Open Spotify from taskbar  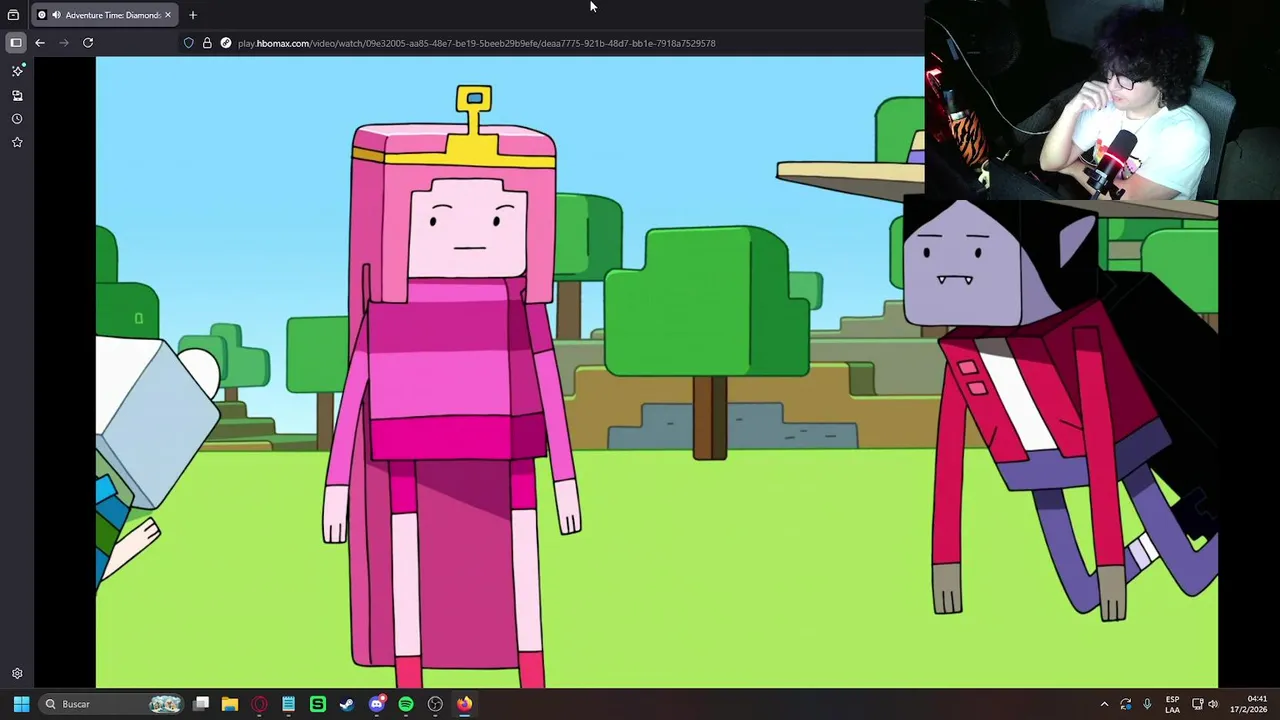point(406,704)
